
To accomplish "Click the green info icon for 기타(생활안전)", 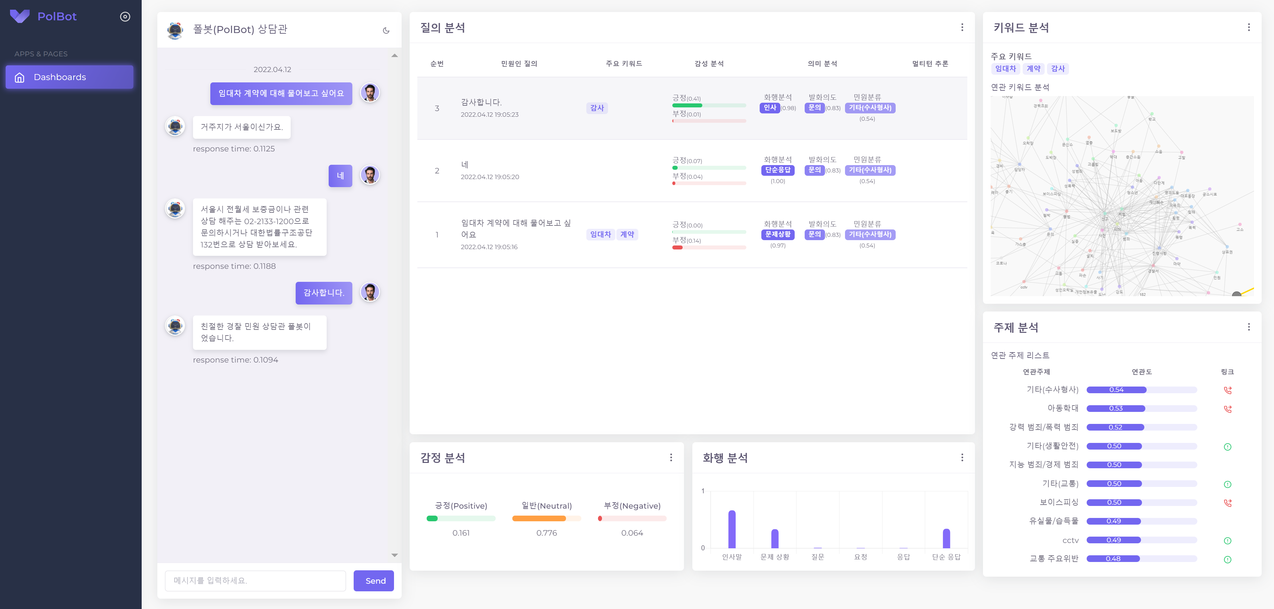I will click(1228, 446).
